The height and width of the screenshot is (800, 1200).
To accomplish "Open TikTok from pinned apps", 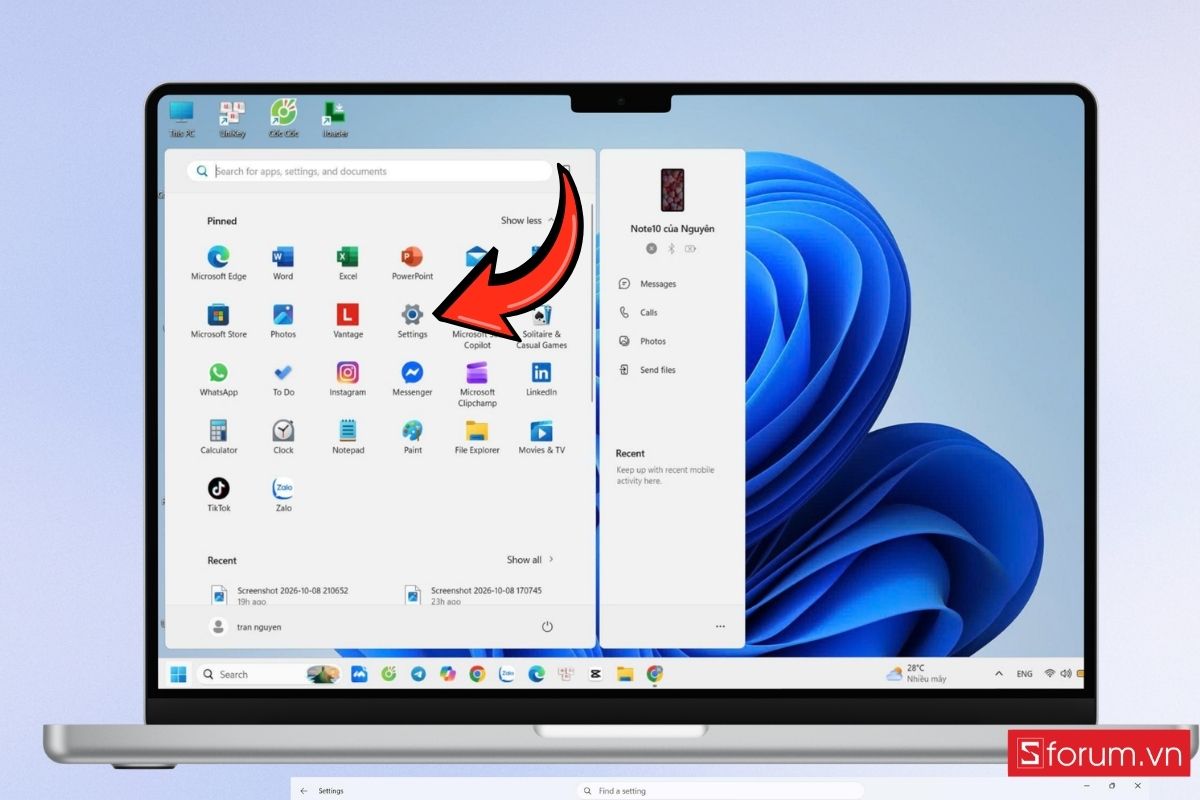I will coord(218,495).
